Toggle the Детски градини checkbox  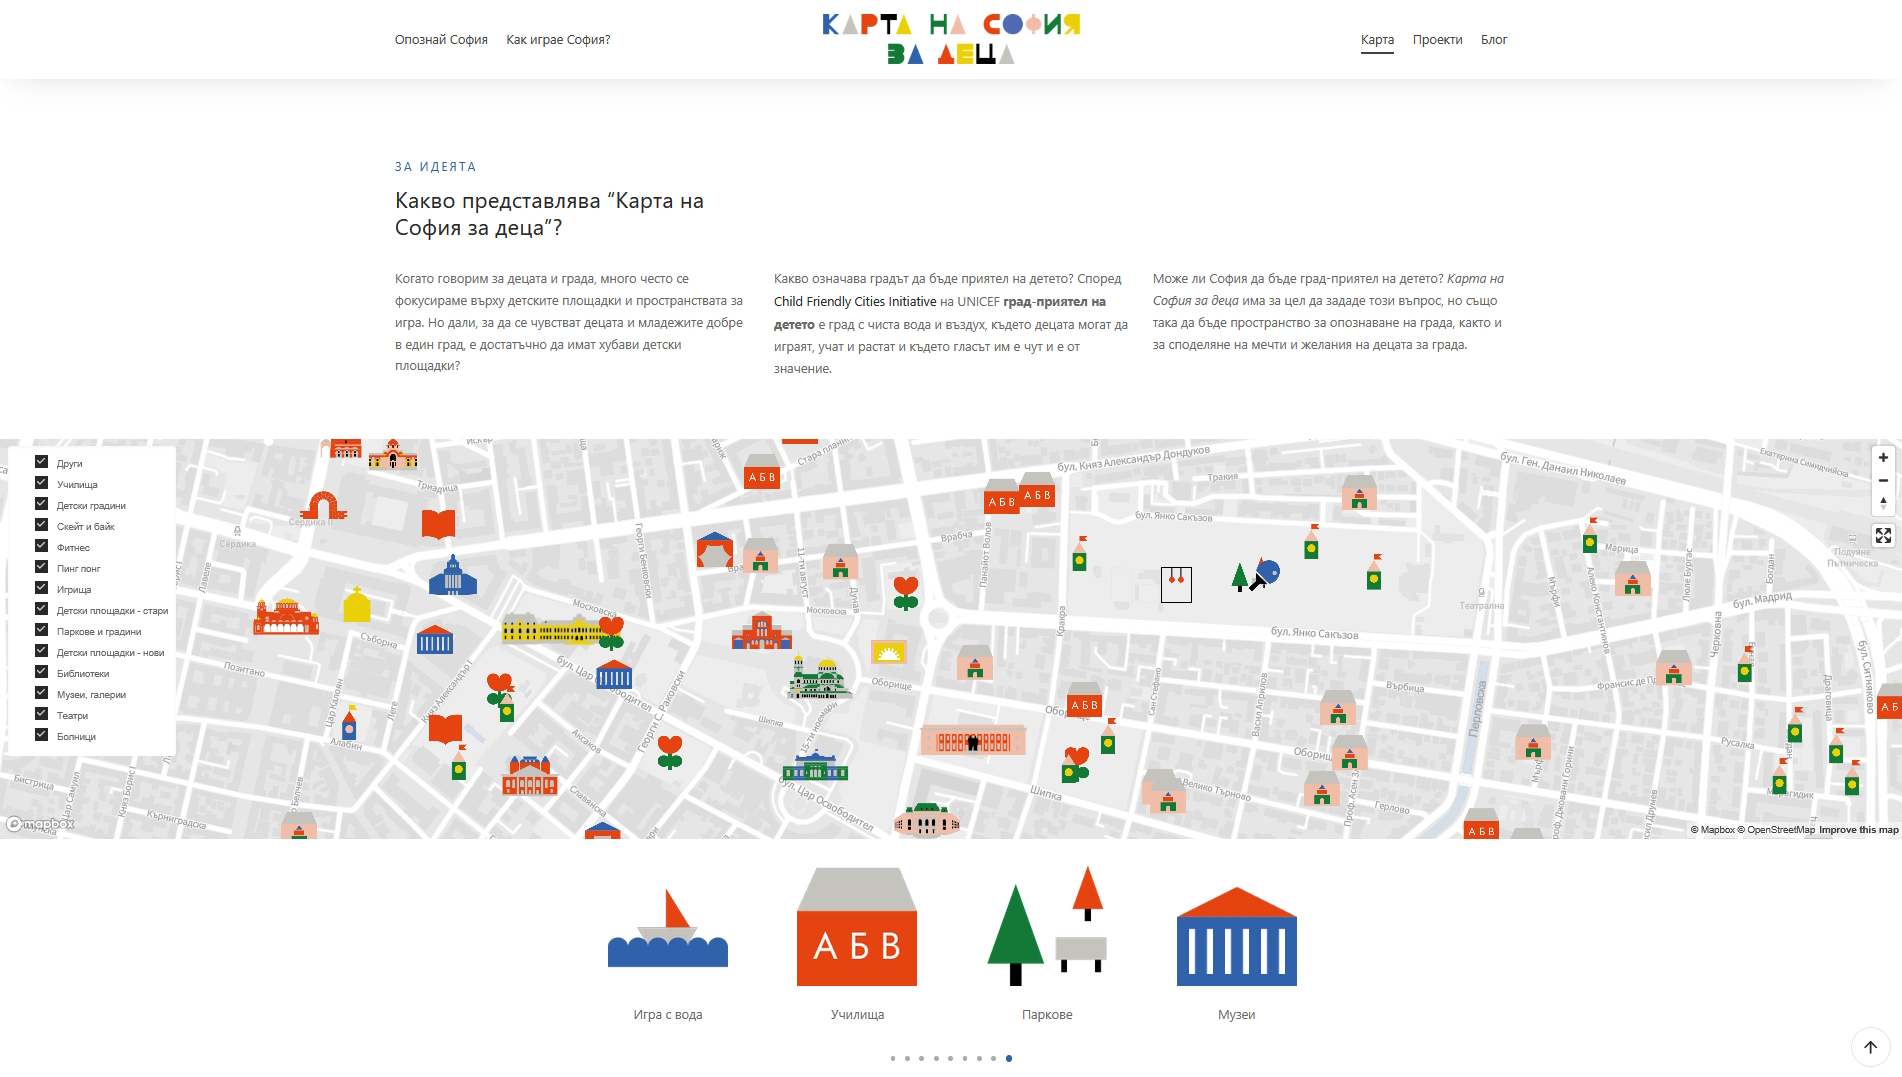click(41, 504)
